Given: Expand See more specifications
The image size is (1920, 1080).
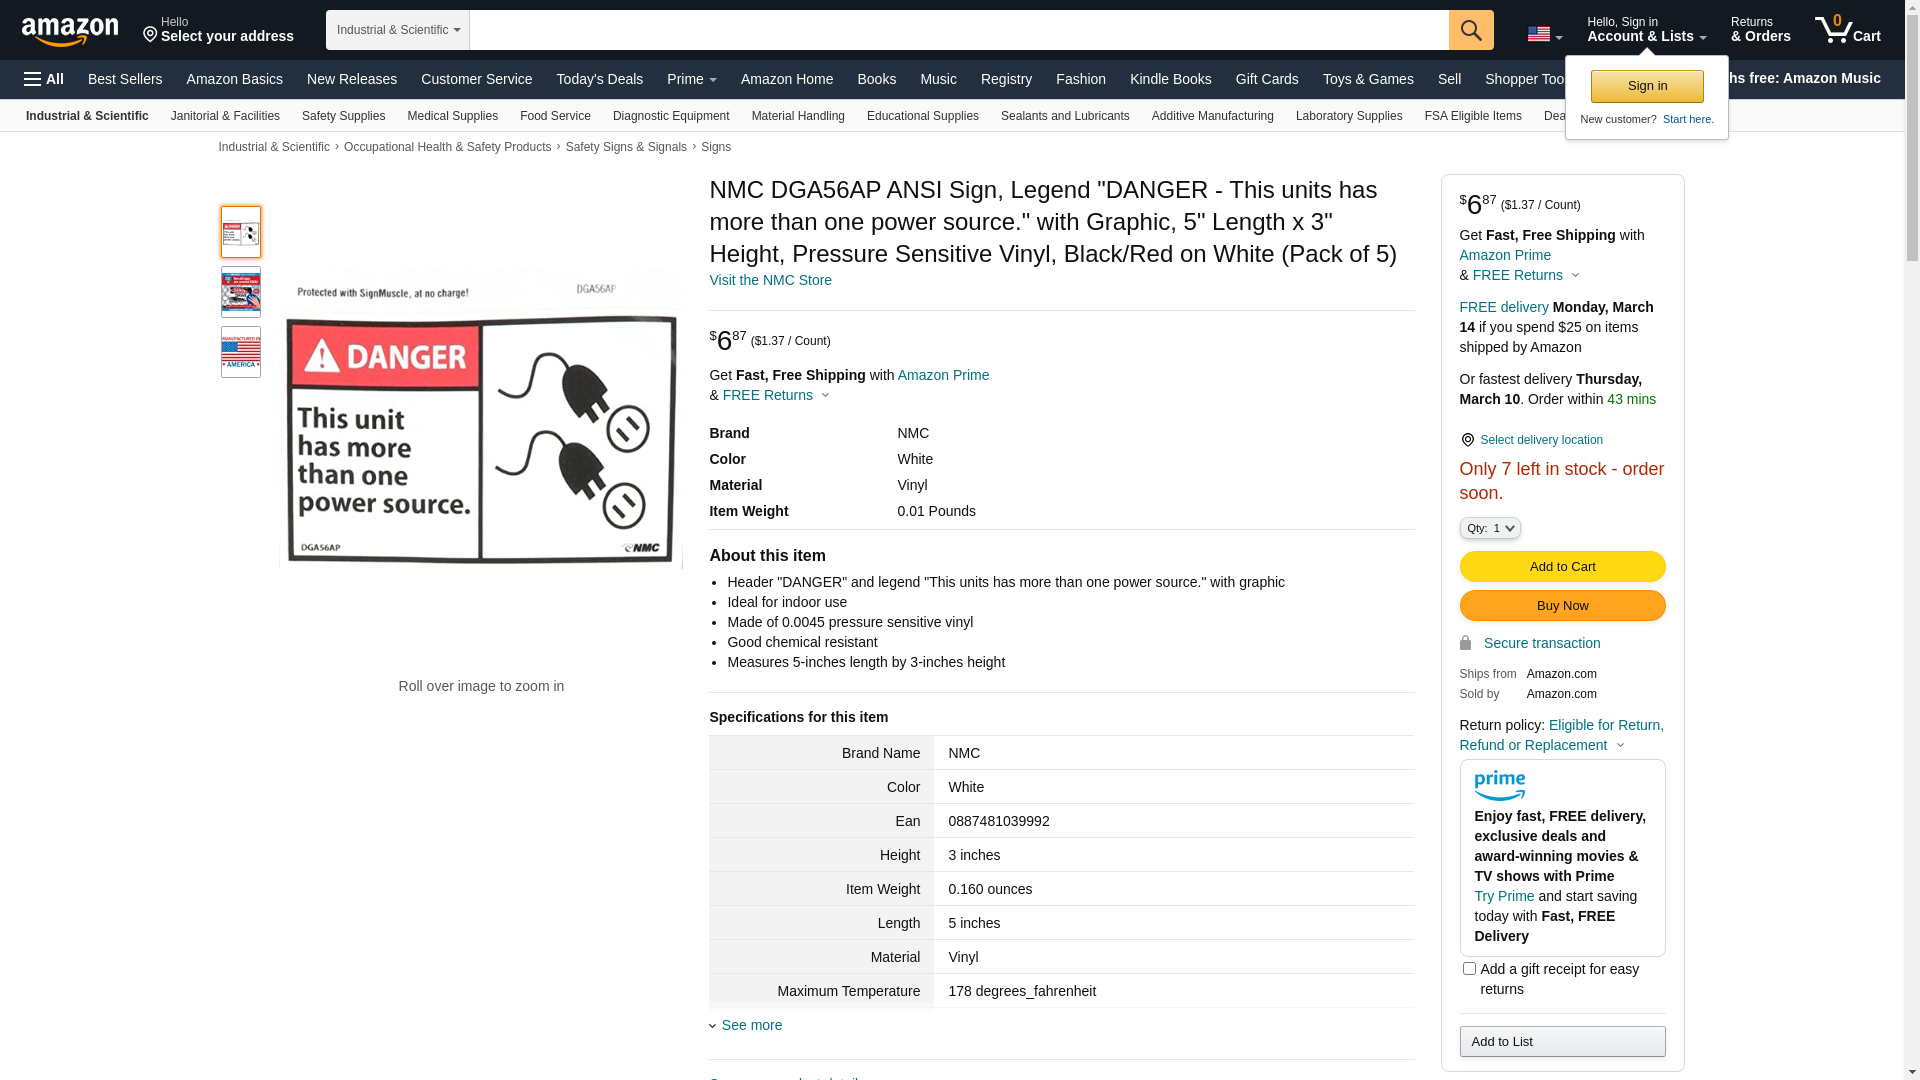Looking at the screenshot, I should click(x=751, y=1025).
